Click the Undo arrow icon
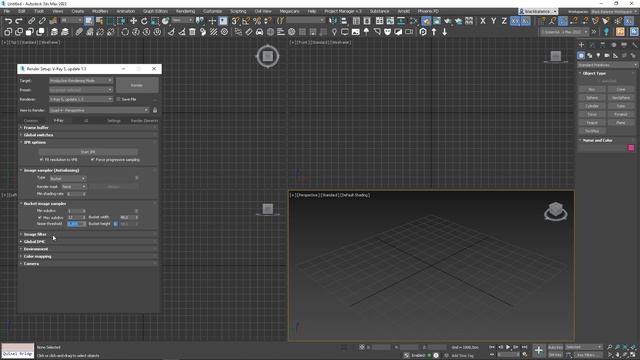Viewport: 640px width, 360px height. [x=8, y=20]
